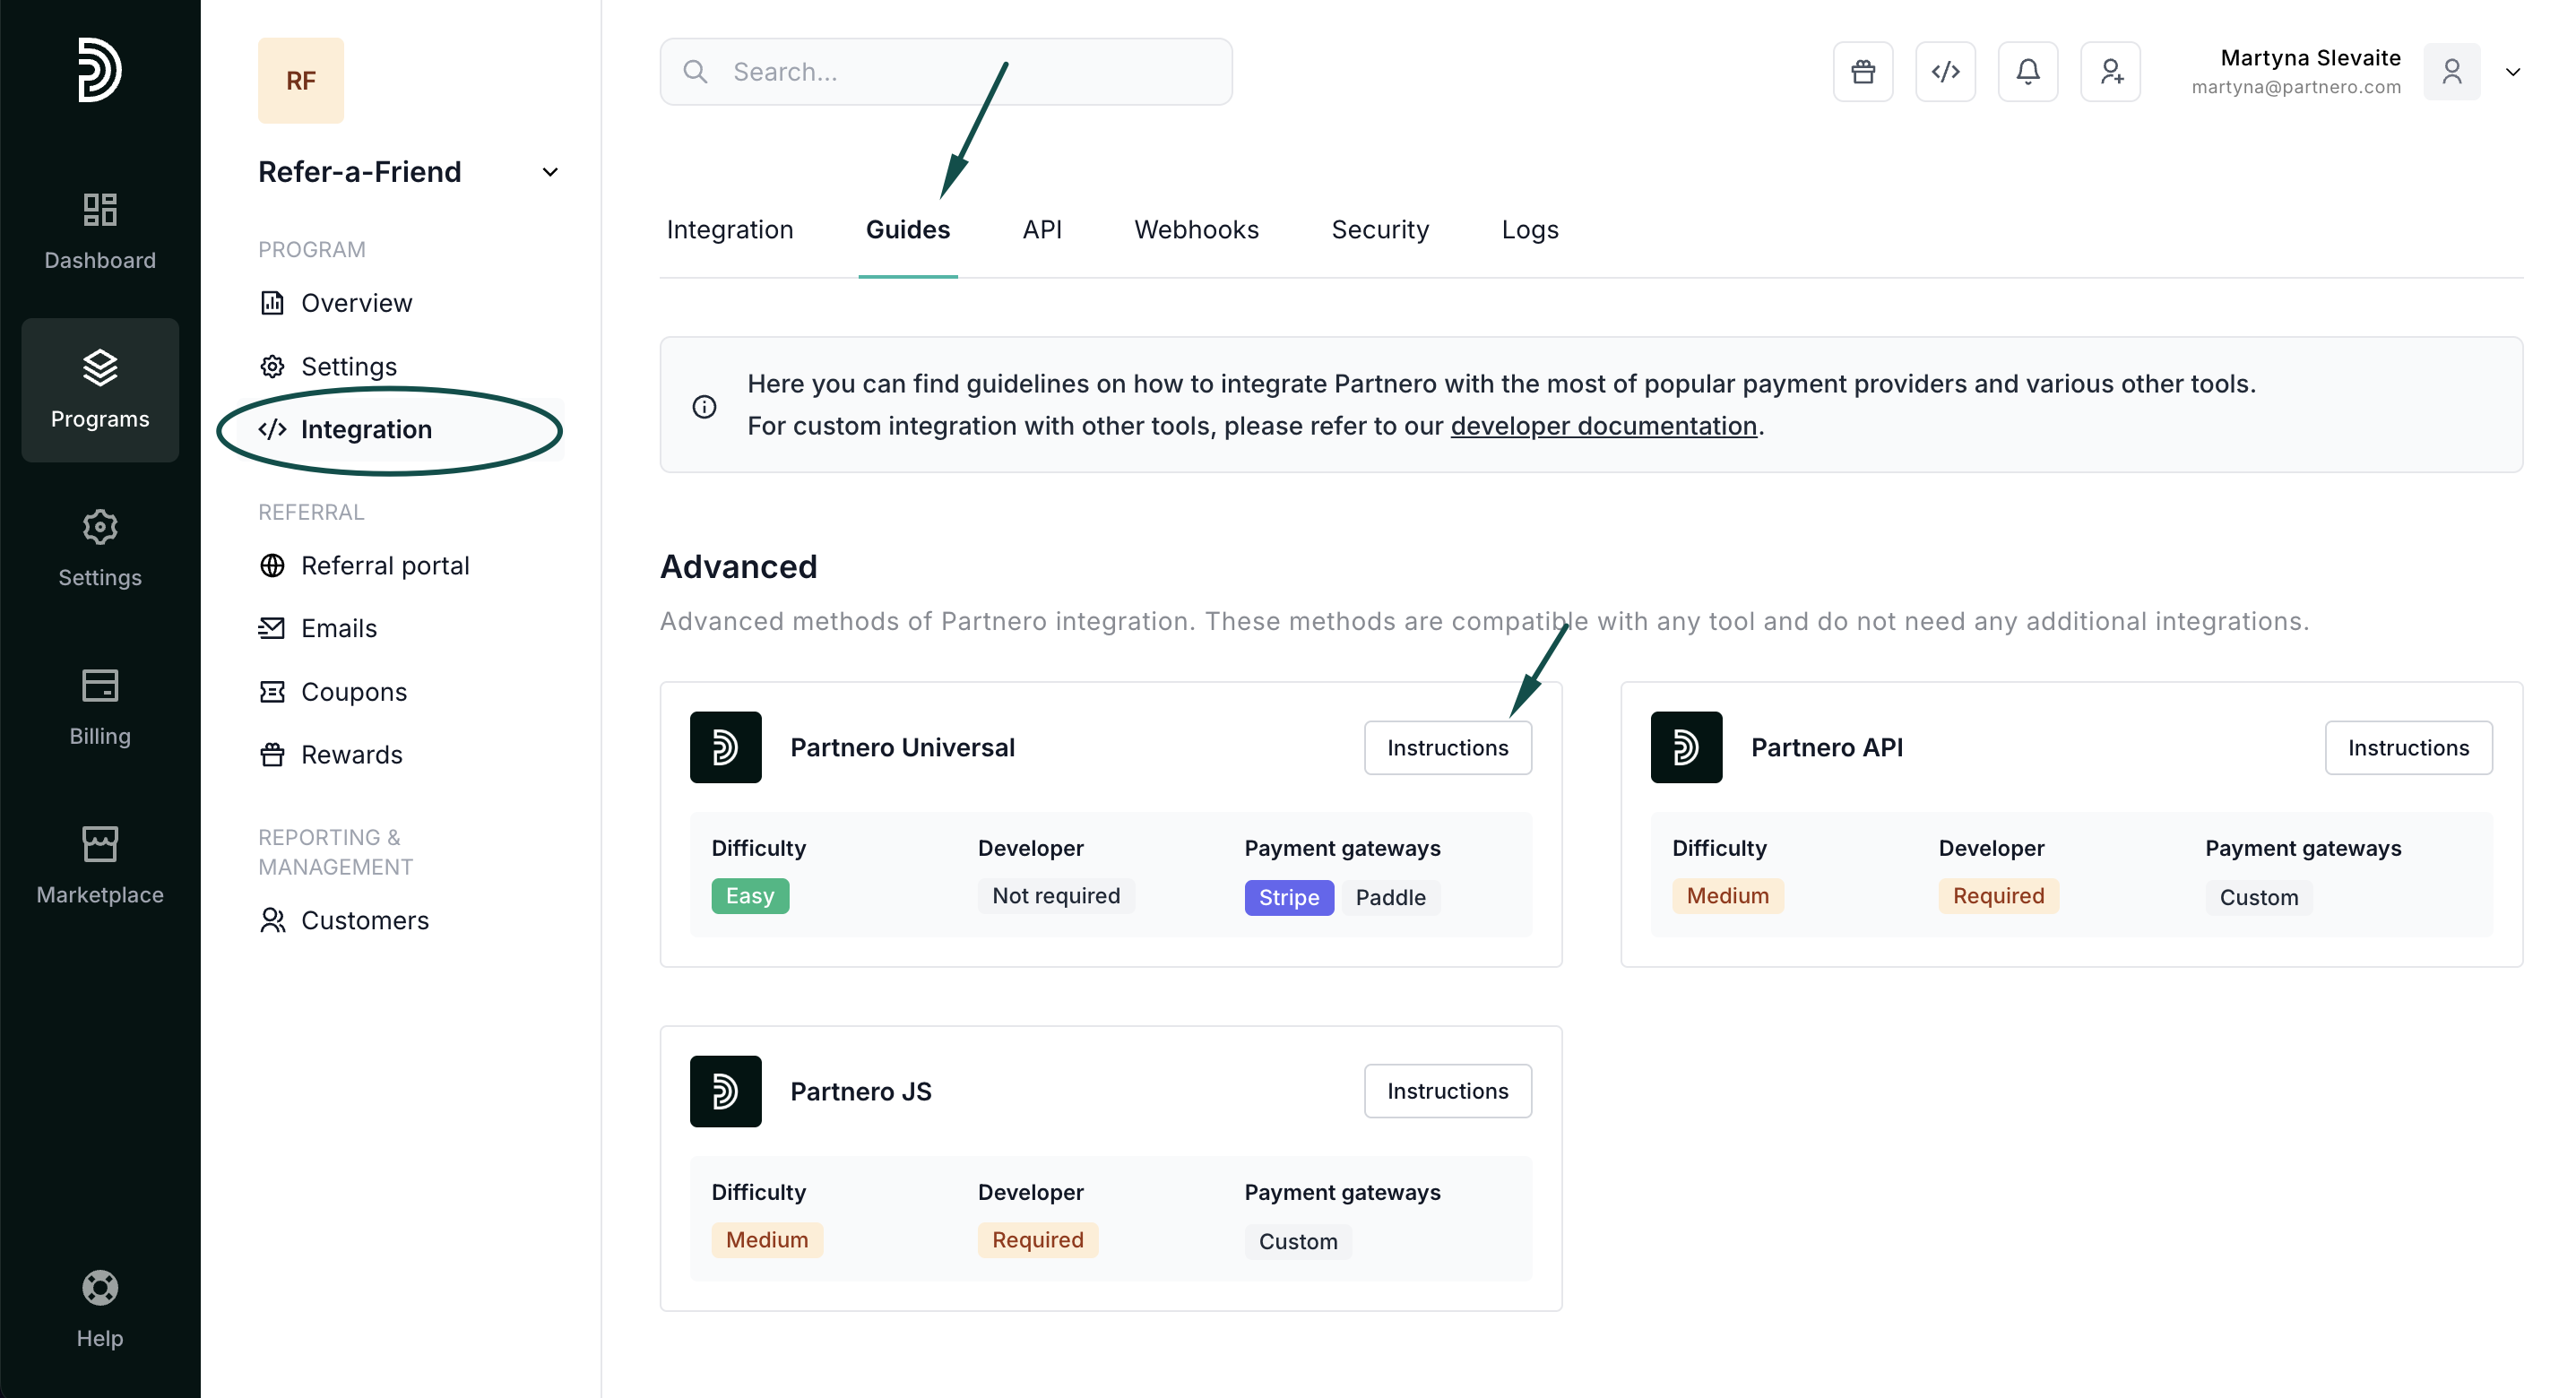Switch to the Webhooks tab
This screenshot has width=2576, height=1398.
[x=1196, y=230]
